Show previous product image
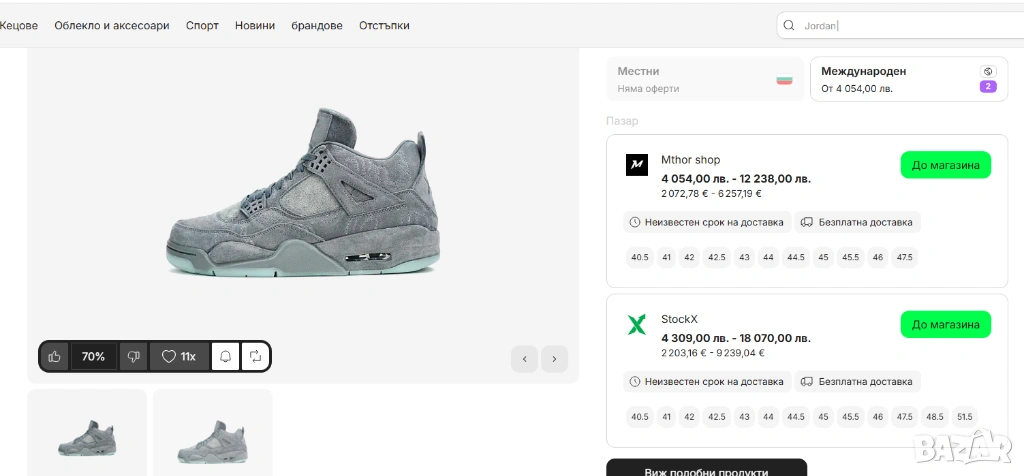Screen dimensions: 1024x476 pyautogui.click(x=525, y=359)
